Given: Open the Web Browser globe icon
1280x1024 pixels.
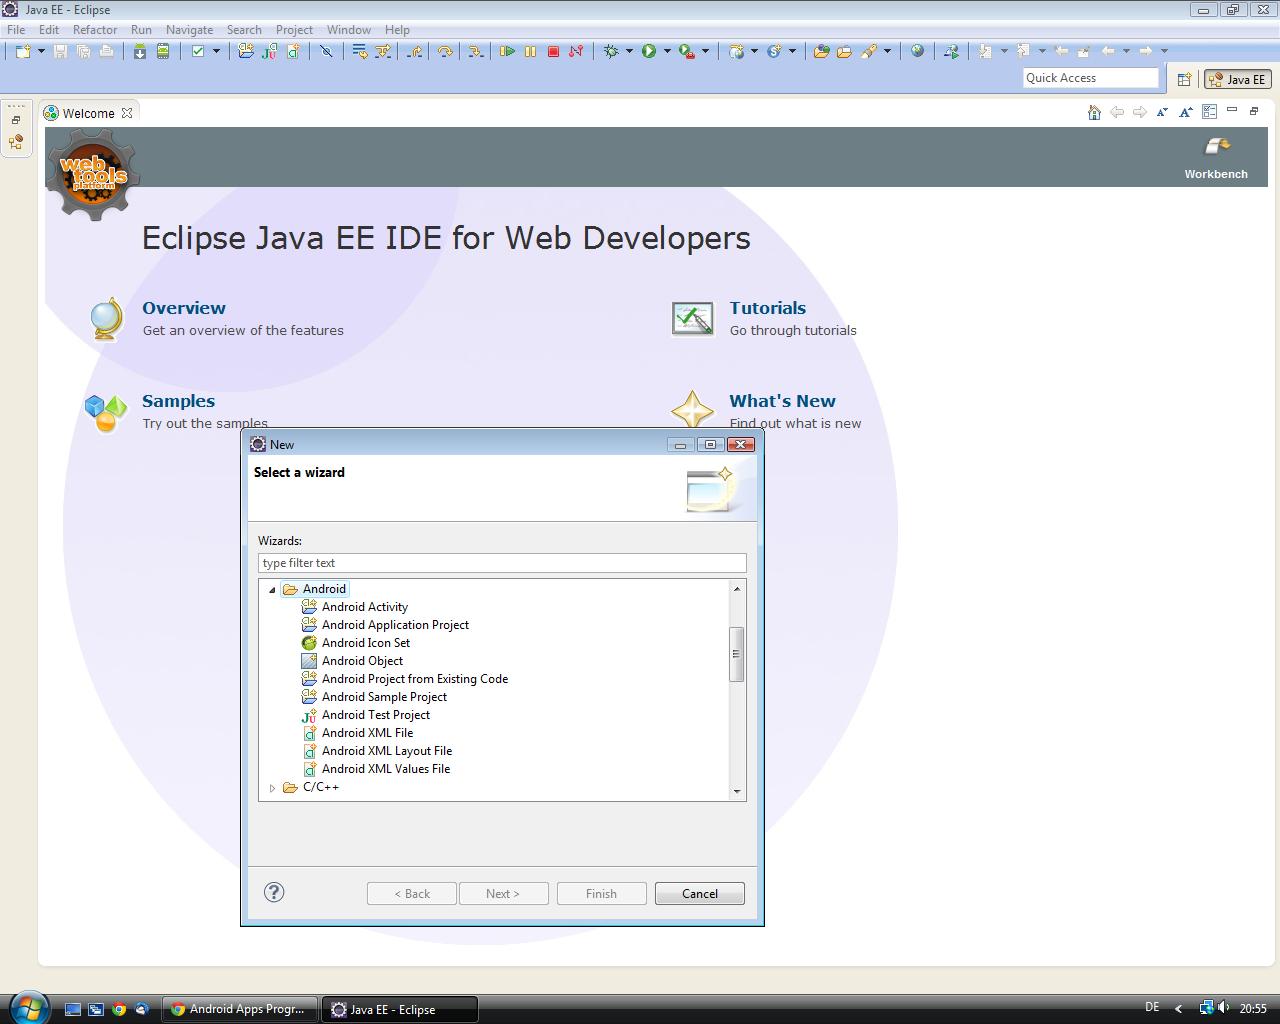Looking at the screenshot, I should [x=917, y=51].
